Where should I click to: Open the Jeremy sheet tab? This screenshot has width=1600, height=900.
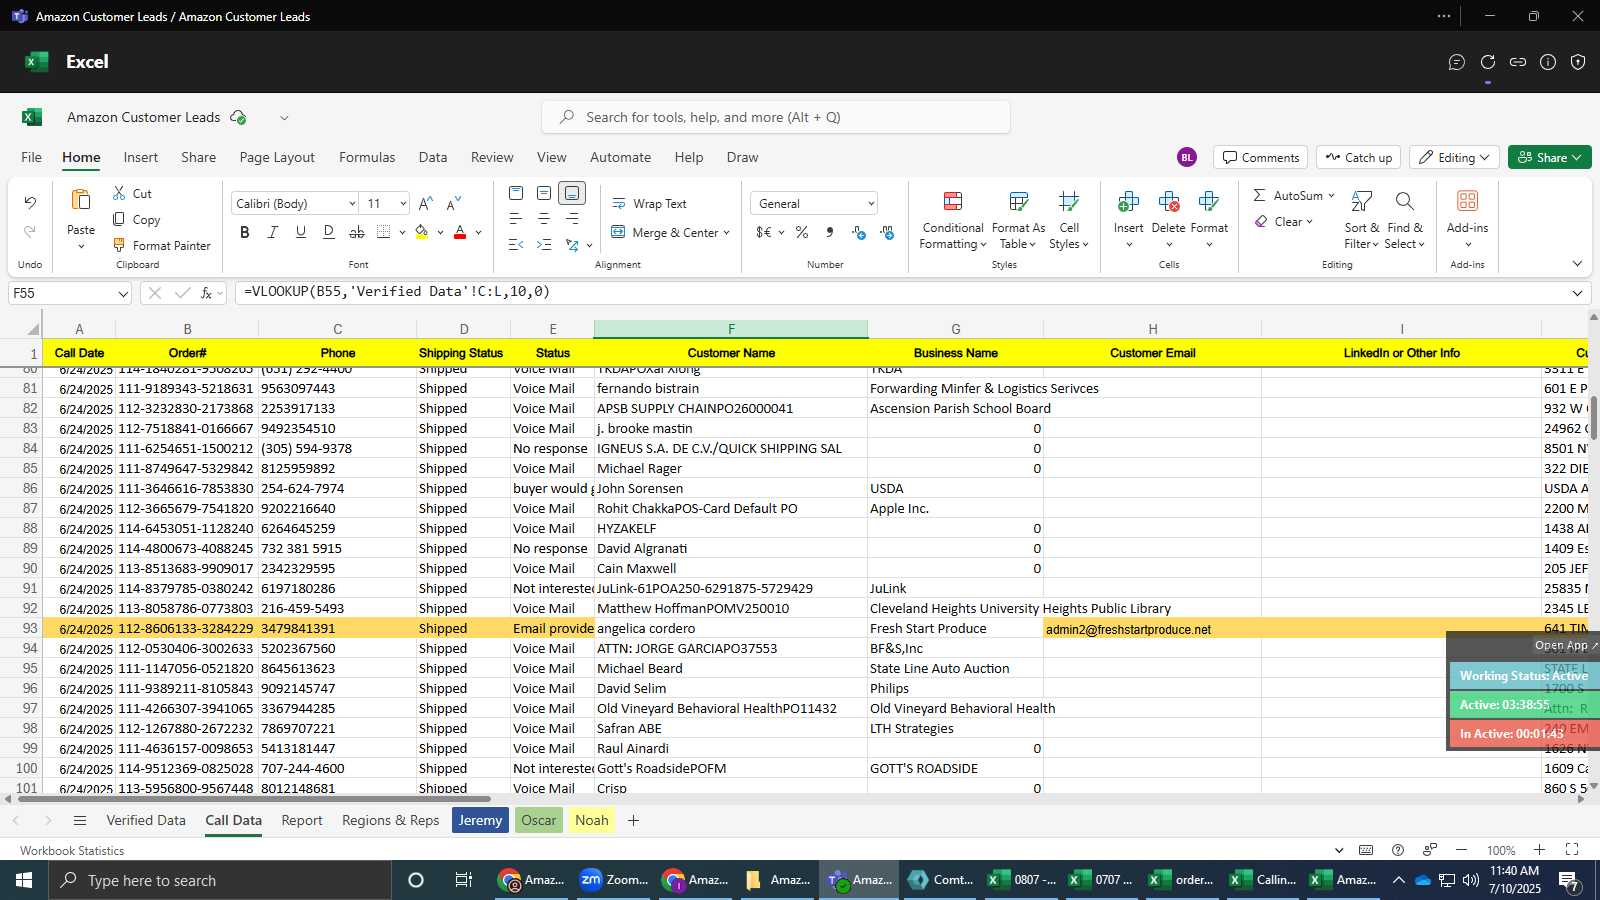tap(480, 820)
